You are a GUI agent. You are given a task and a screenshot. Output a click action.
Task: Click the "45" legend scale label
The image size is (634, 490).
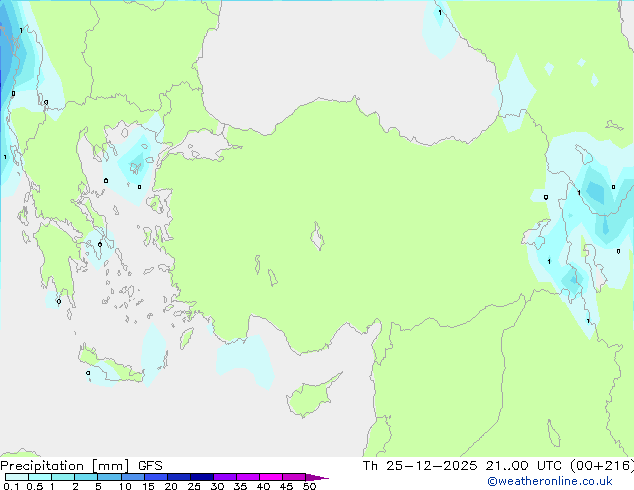click(x=286, y=486)
